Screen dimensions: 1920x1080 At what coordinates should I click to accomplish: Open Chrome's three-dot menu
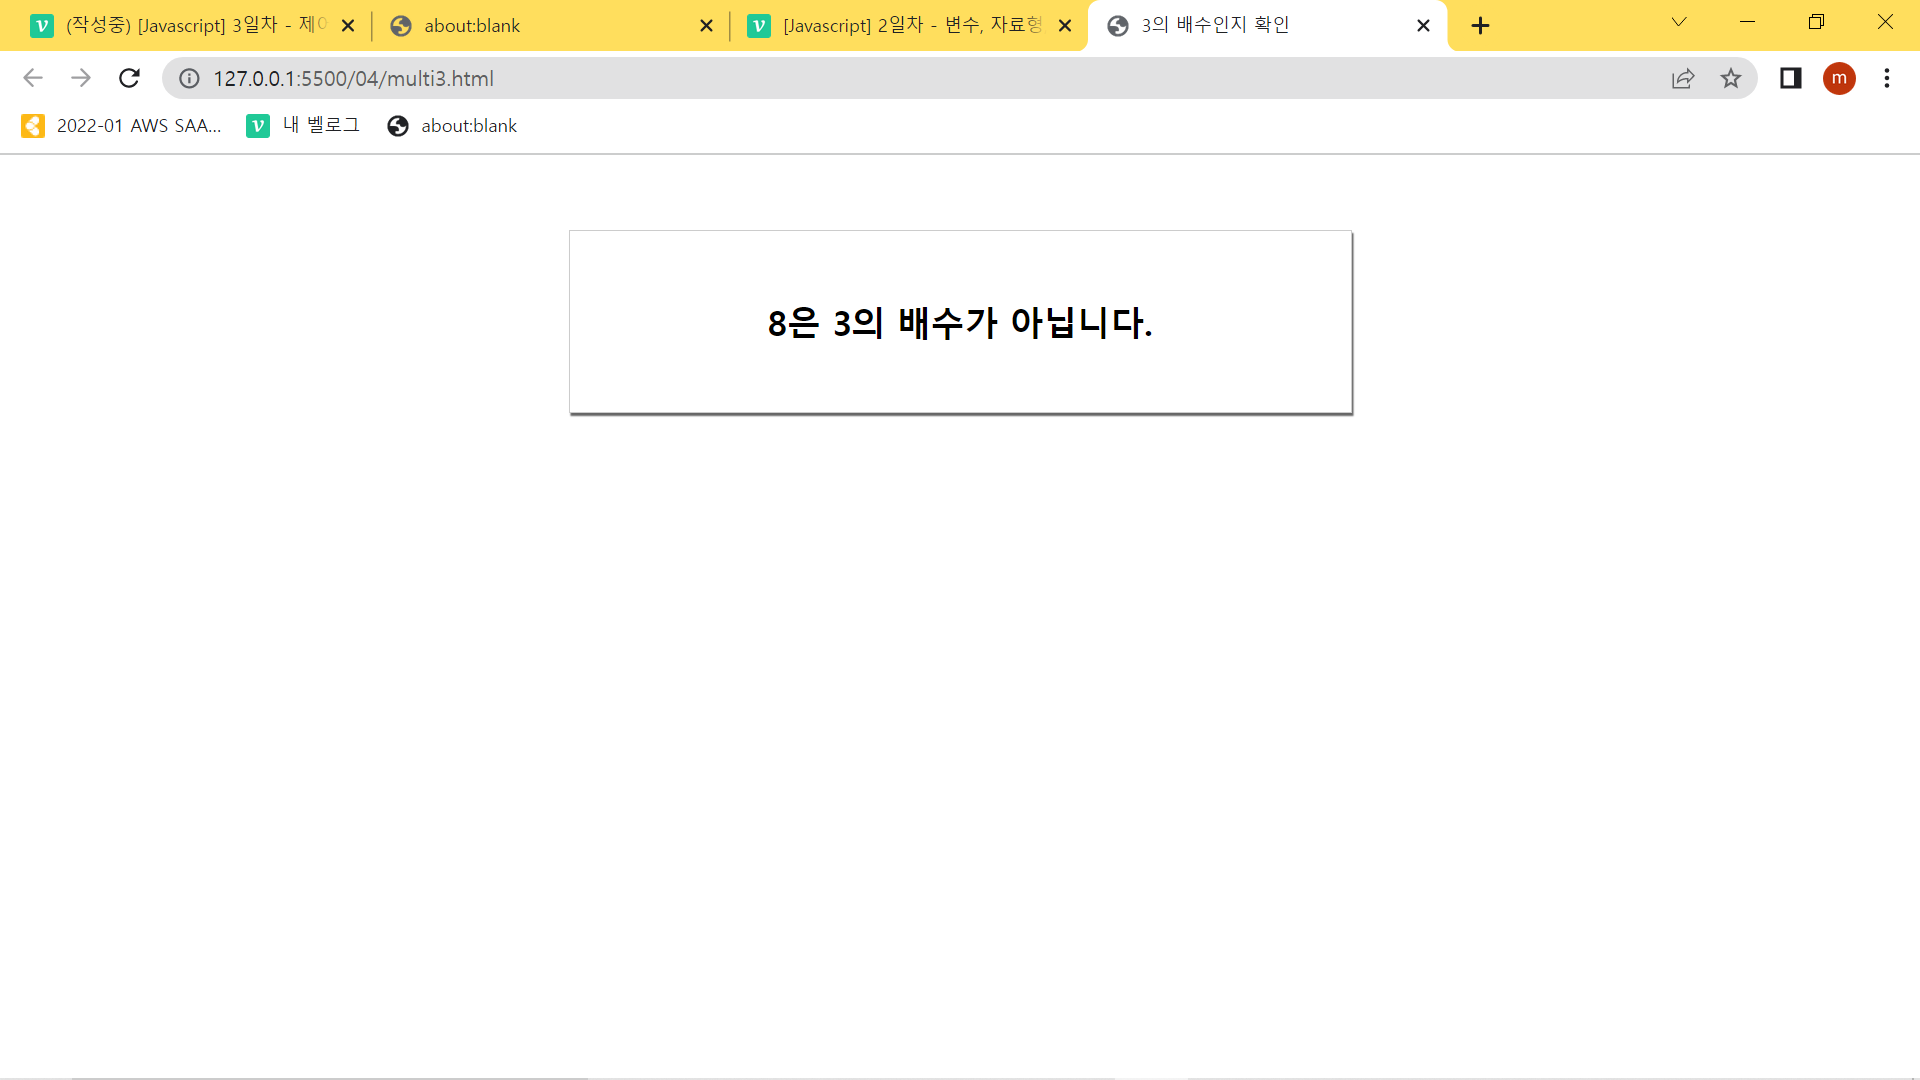pyautogui.click(x=1887, y=78)
